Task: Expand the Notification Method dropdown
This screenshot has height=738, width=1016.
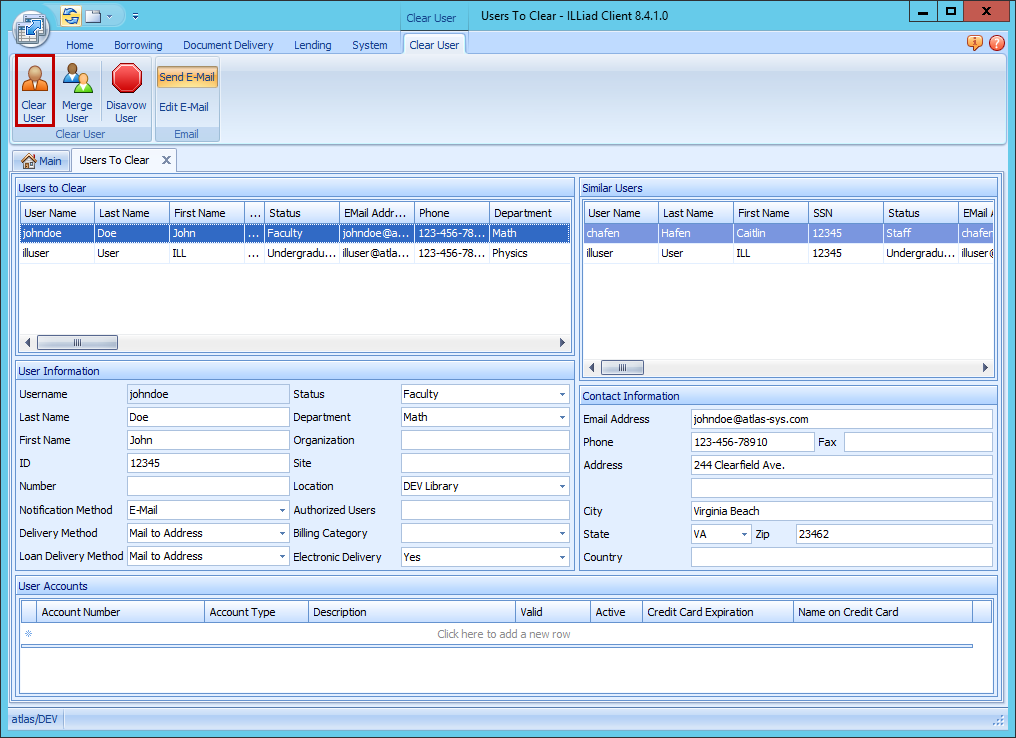Action: [x=282, y=511]
